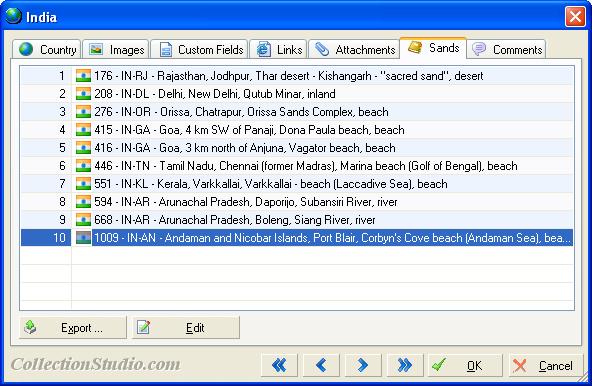
Task: Click India flag icon on row 176 Rajasthan
Action: point(83,76)
